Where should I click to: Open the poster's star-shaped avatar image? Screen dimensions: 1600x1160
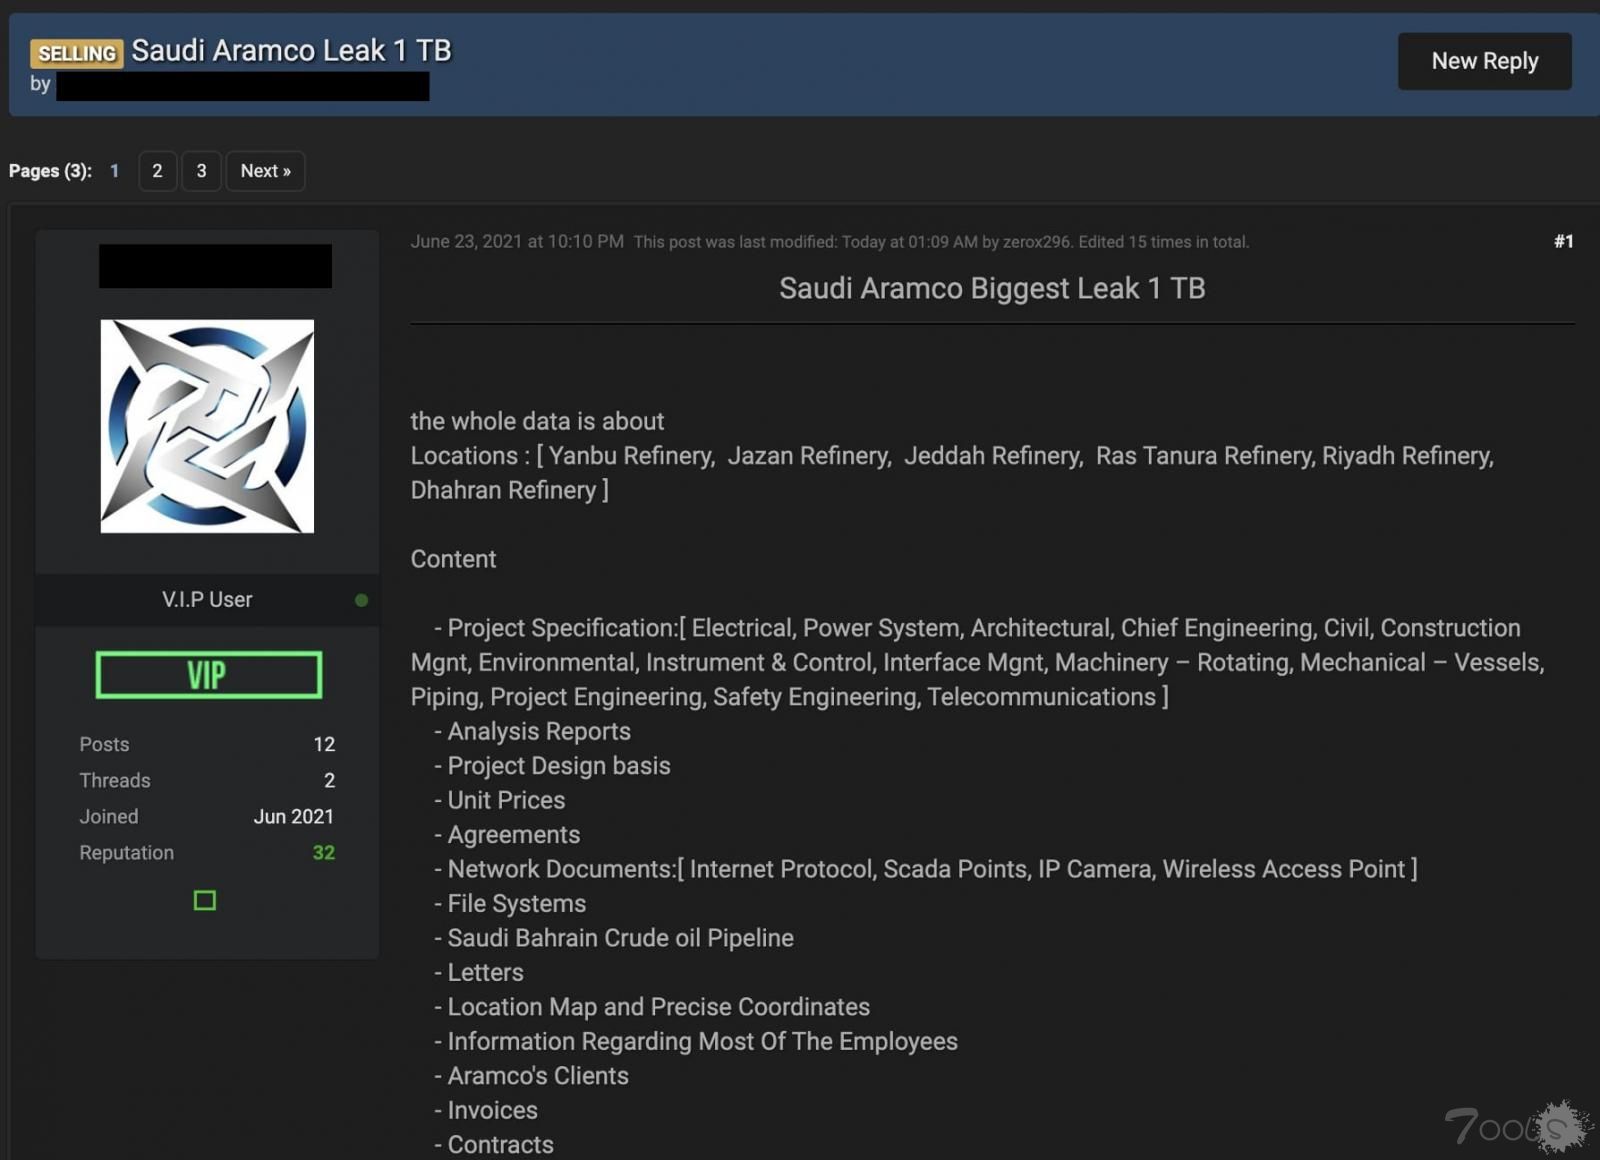(x=207, y=426)
